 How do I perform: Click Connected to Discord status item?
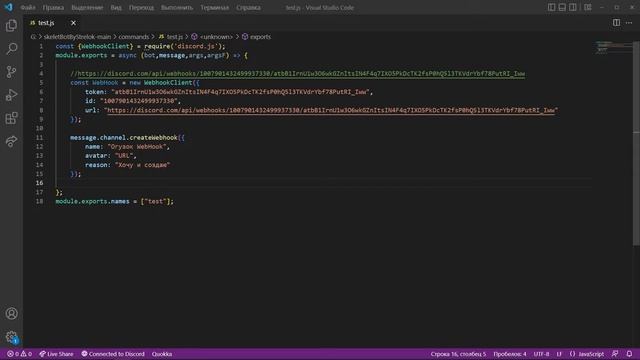[x=113, y=354]
